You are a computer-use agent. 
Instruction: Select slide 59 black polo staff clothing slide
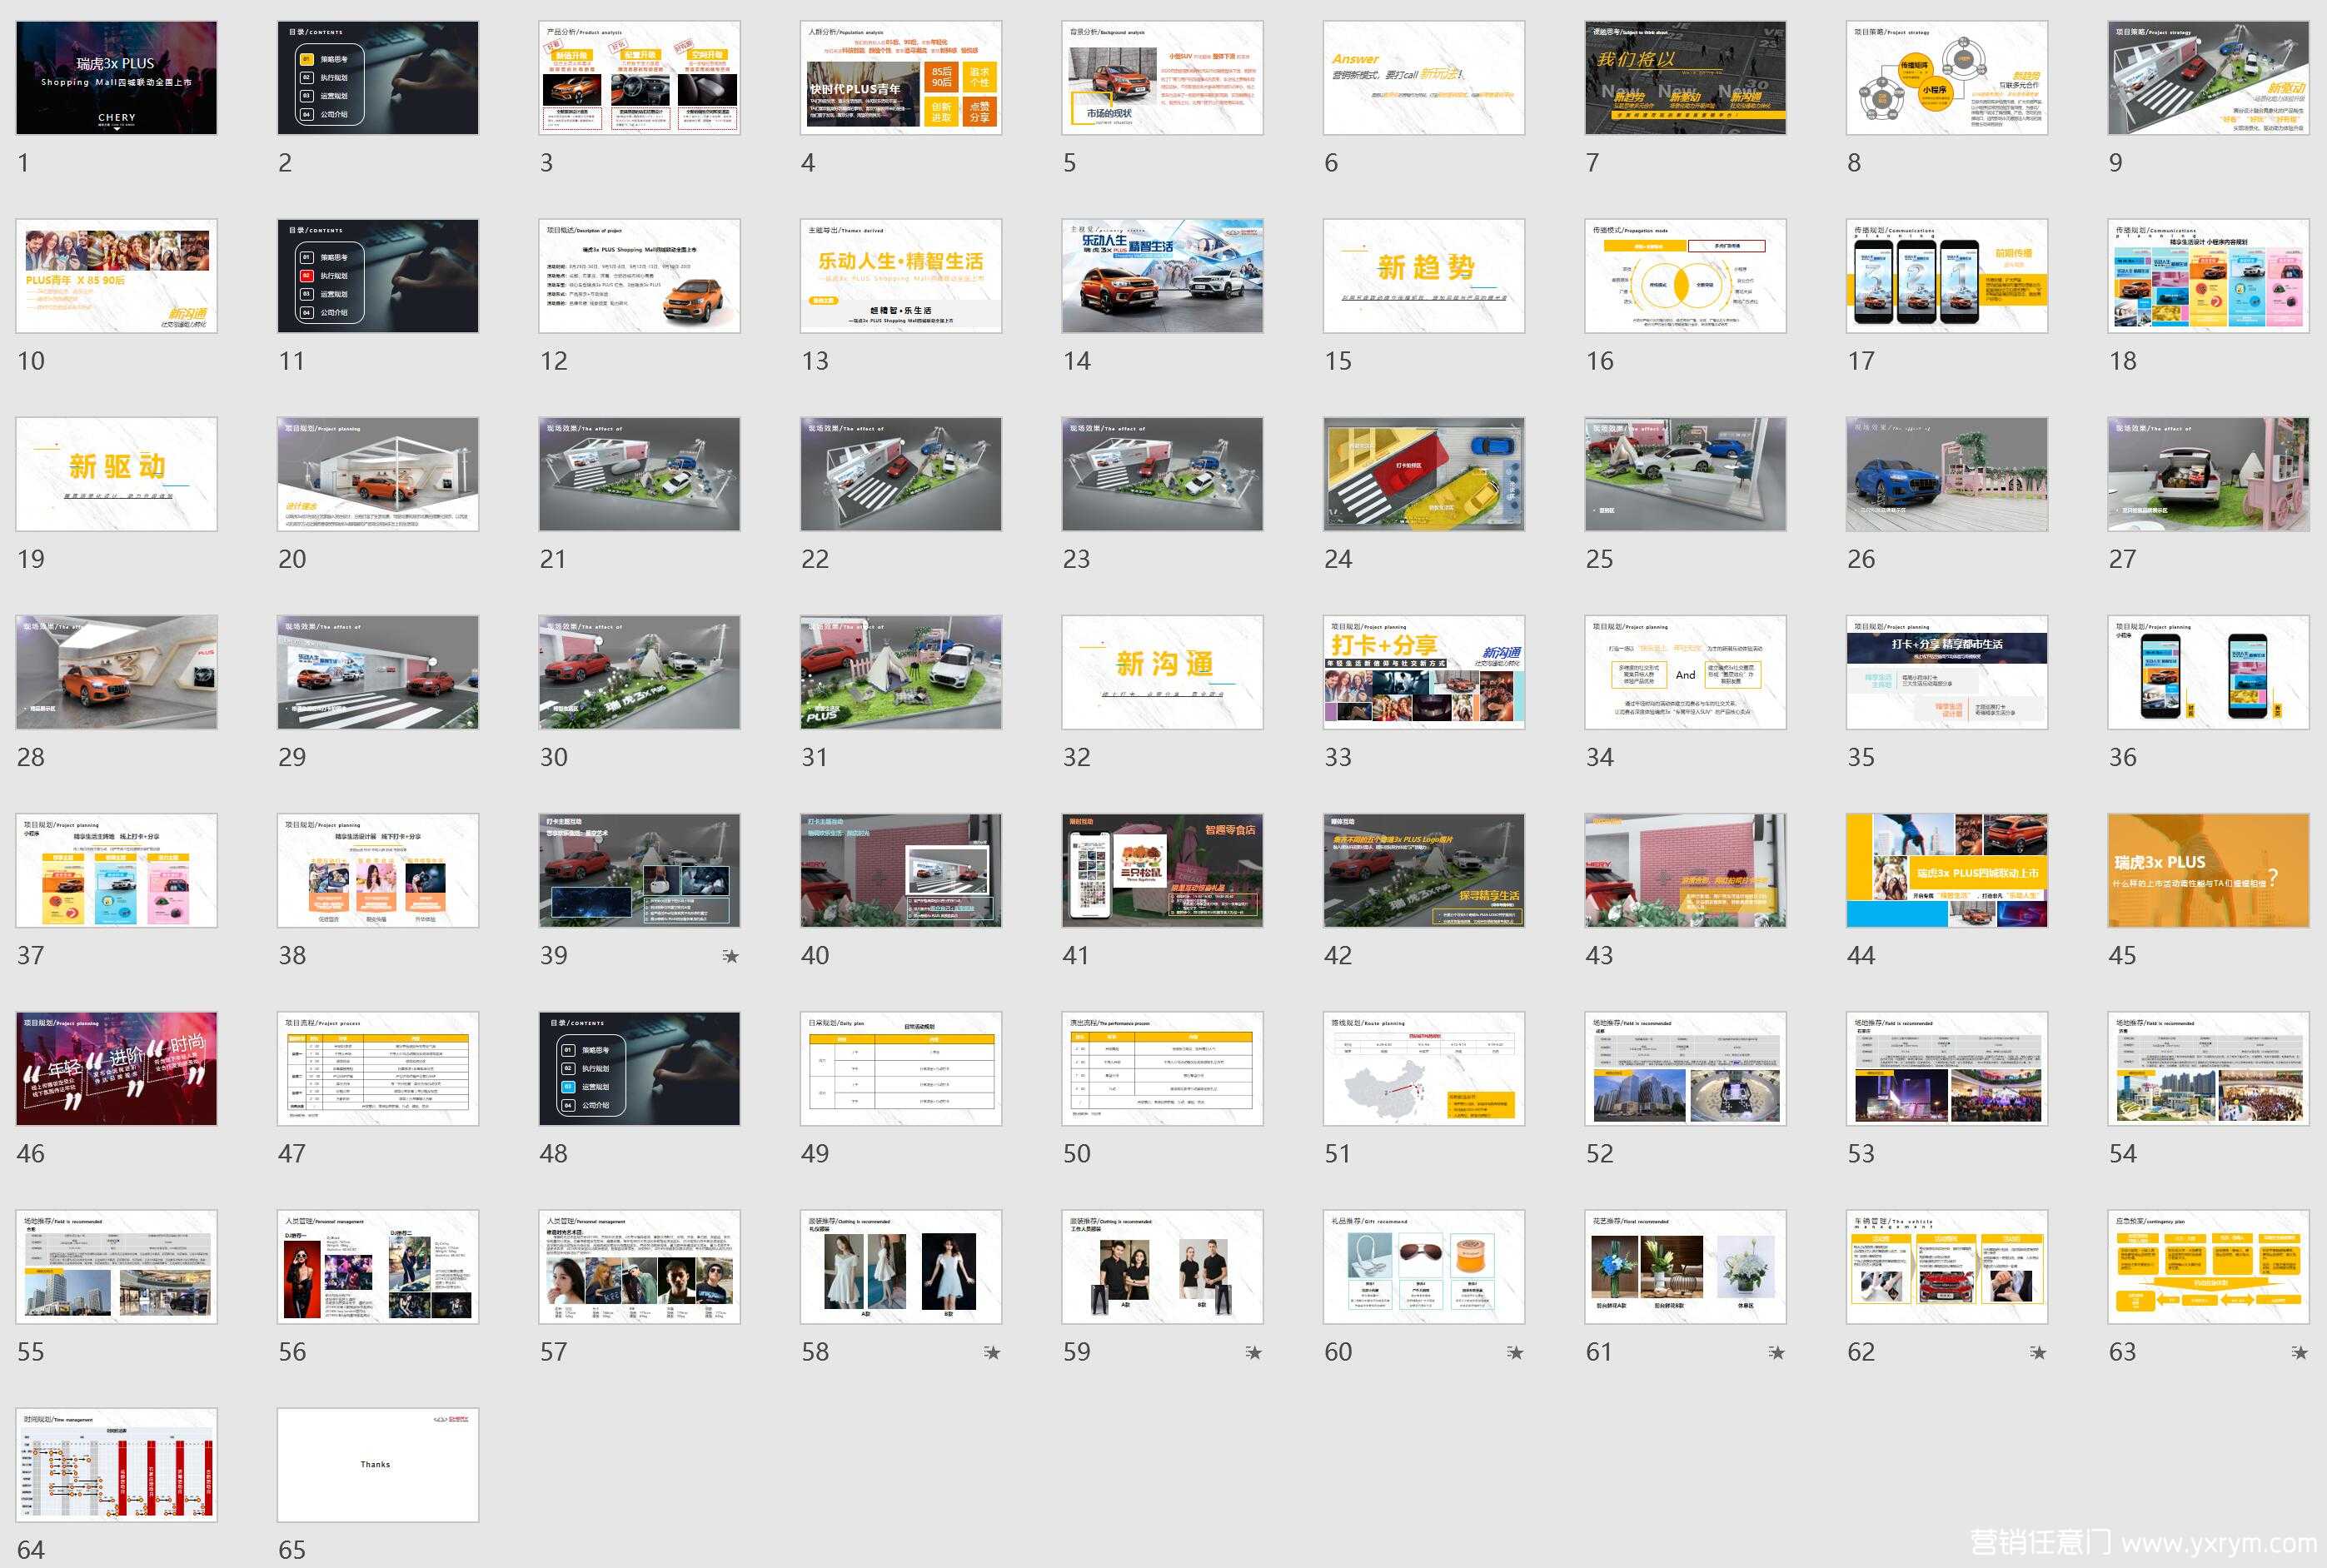(1163, 1266)
